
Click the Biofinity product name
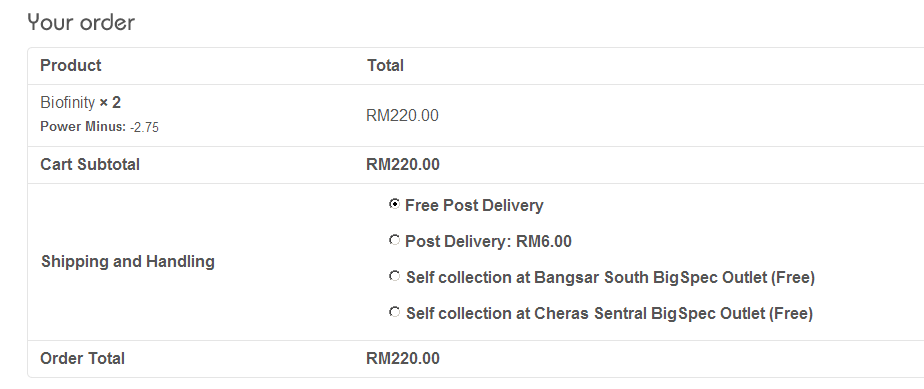[67, 103]
